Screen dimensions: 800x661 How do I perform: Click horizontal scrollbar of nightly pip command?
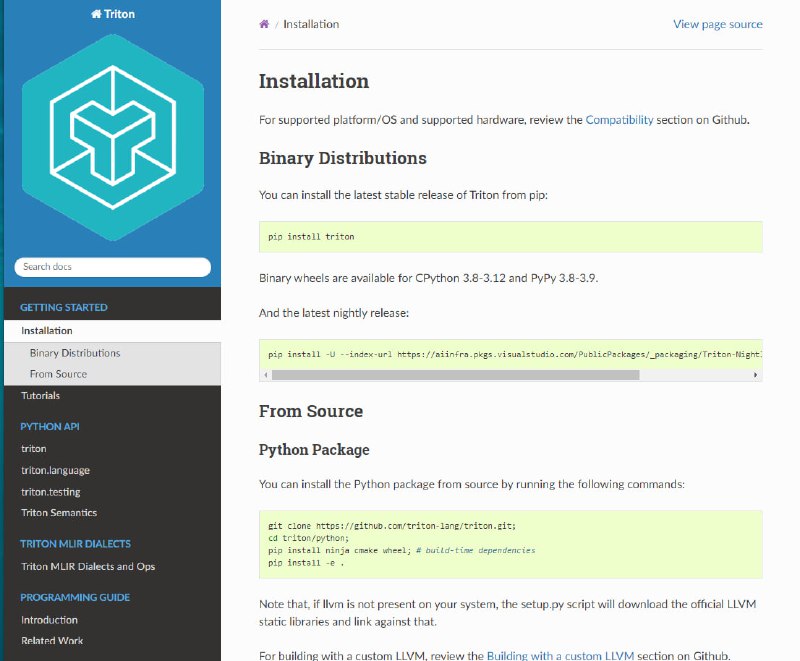point(455,375)
